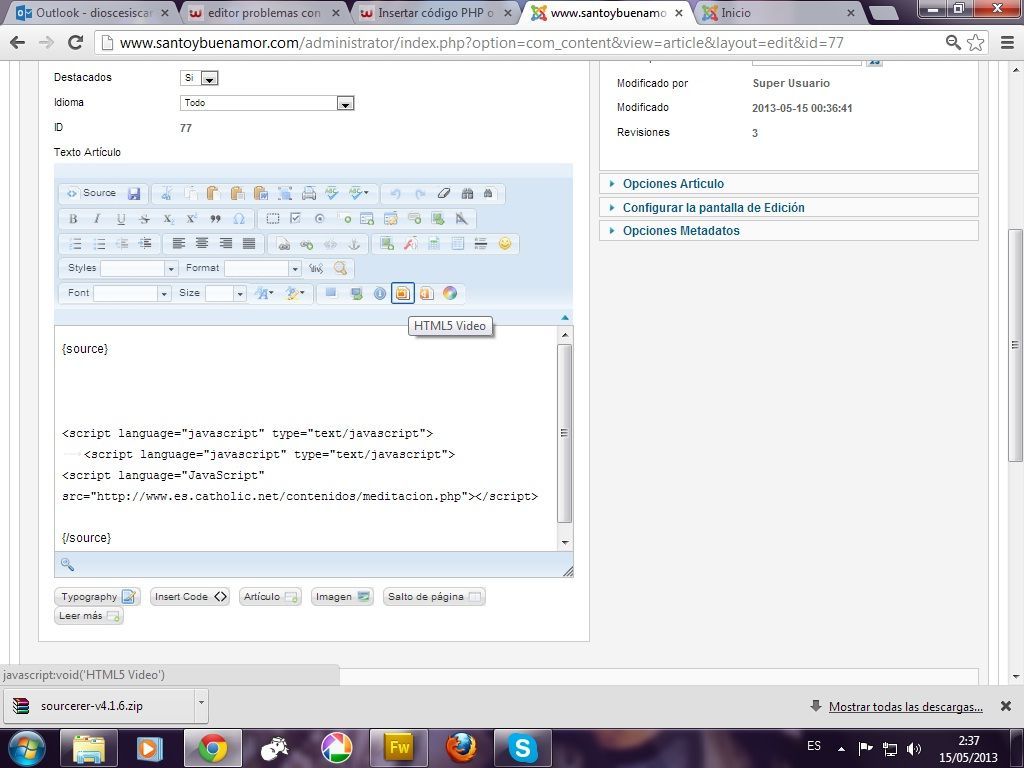The width and height of the screenshot is (1024, 768).
Task: Insert hidden form field icon
Action: 462,219
